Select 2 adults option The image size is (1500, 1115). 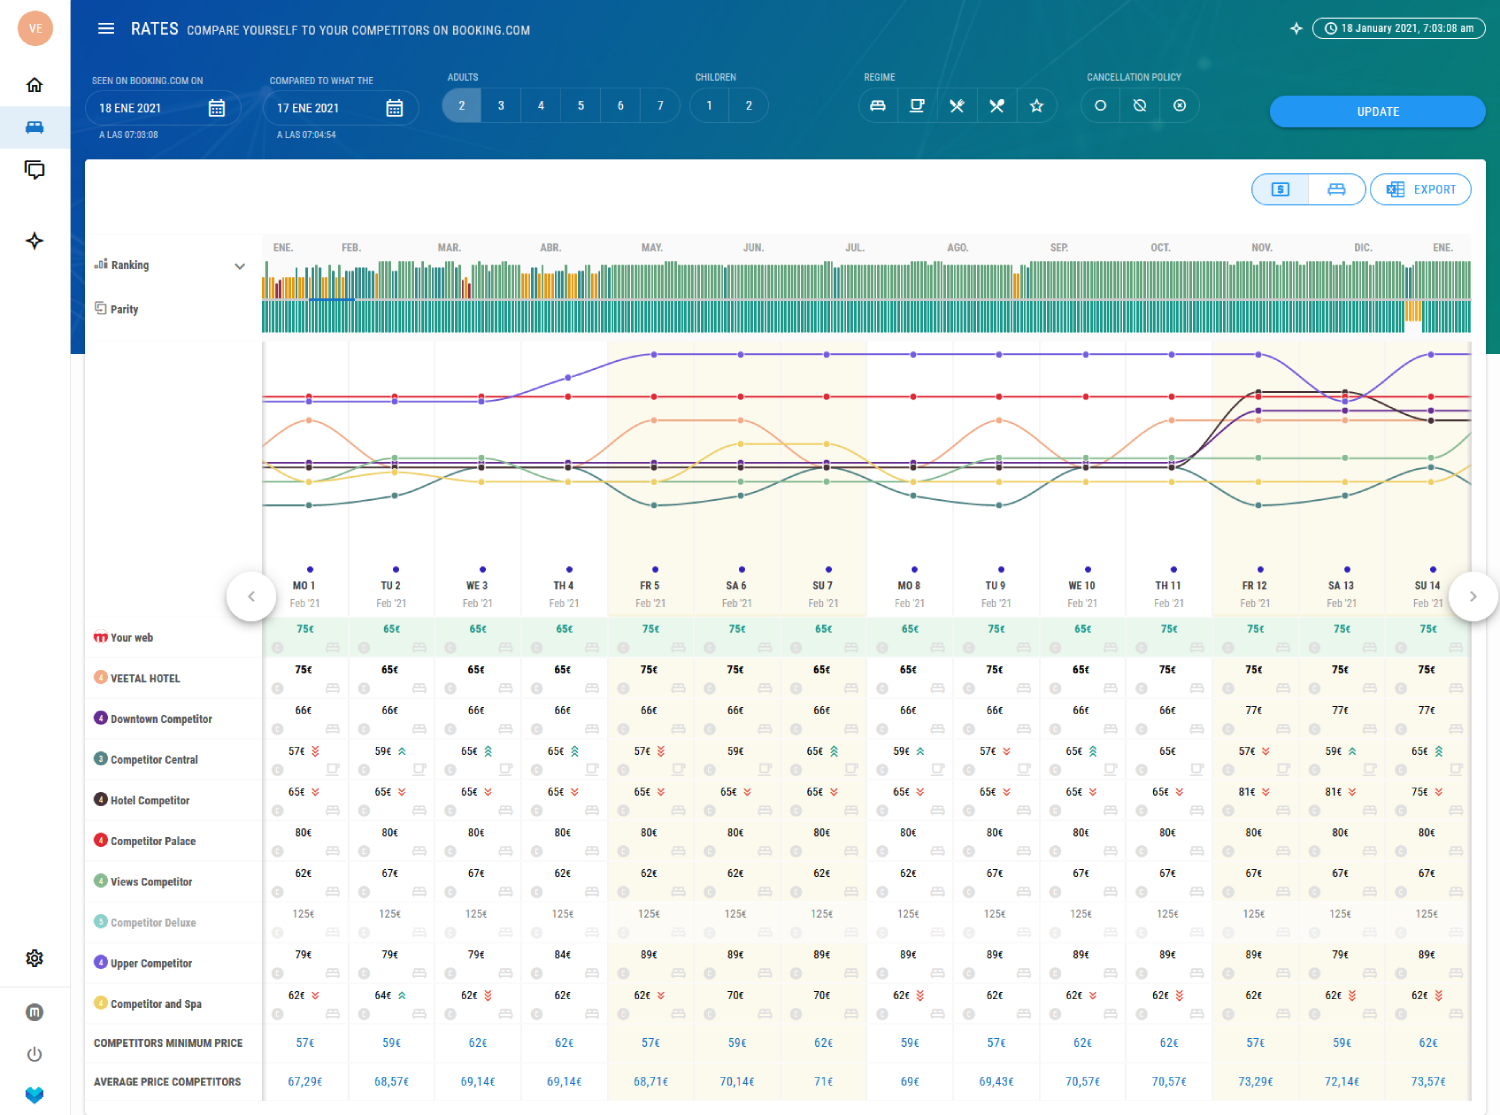pyautogui.click(x=462, y=106)
